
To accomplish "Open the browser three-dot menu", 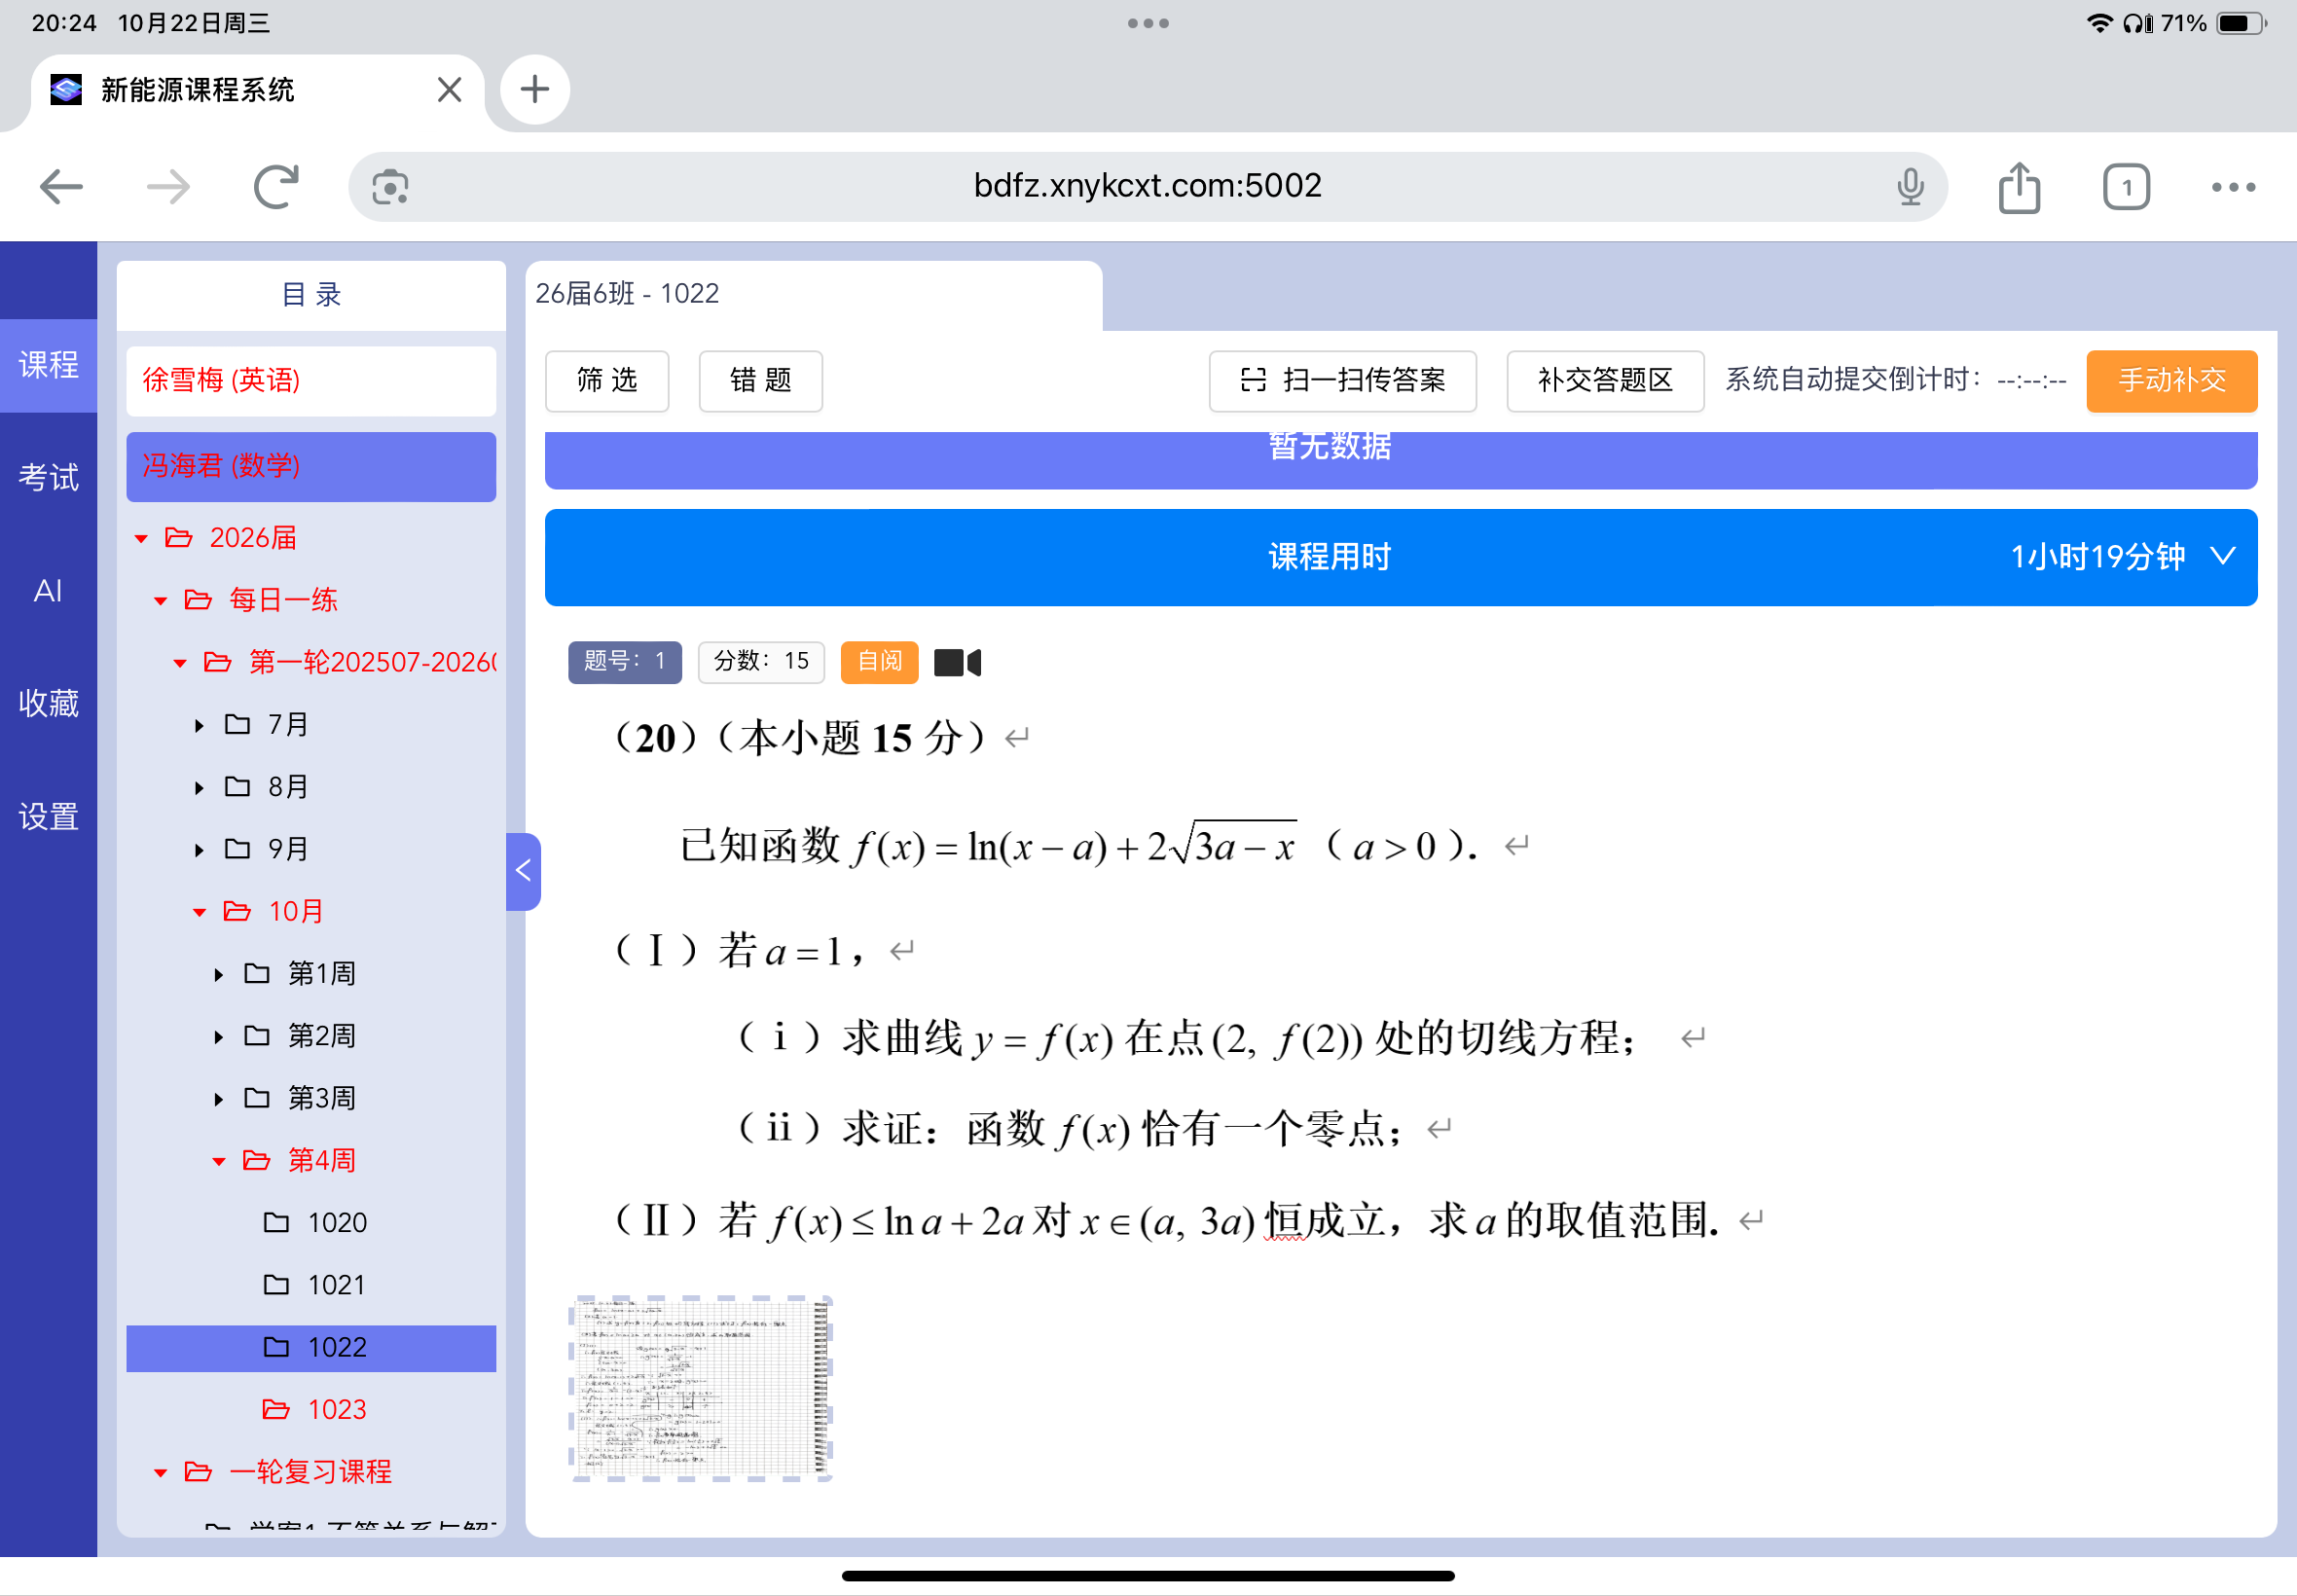I will [x=2232, y=187].
